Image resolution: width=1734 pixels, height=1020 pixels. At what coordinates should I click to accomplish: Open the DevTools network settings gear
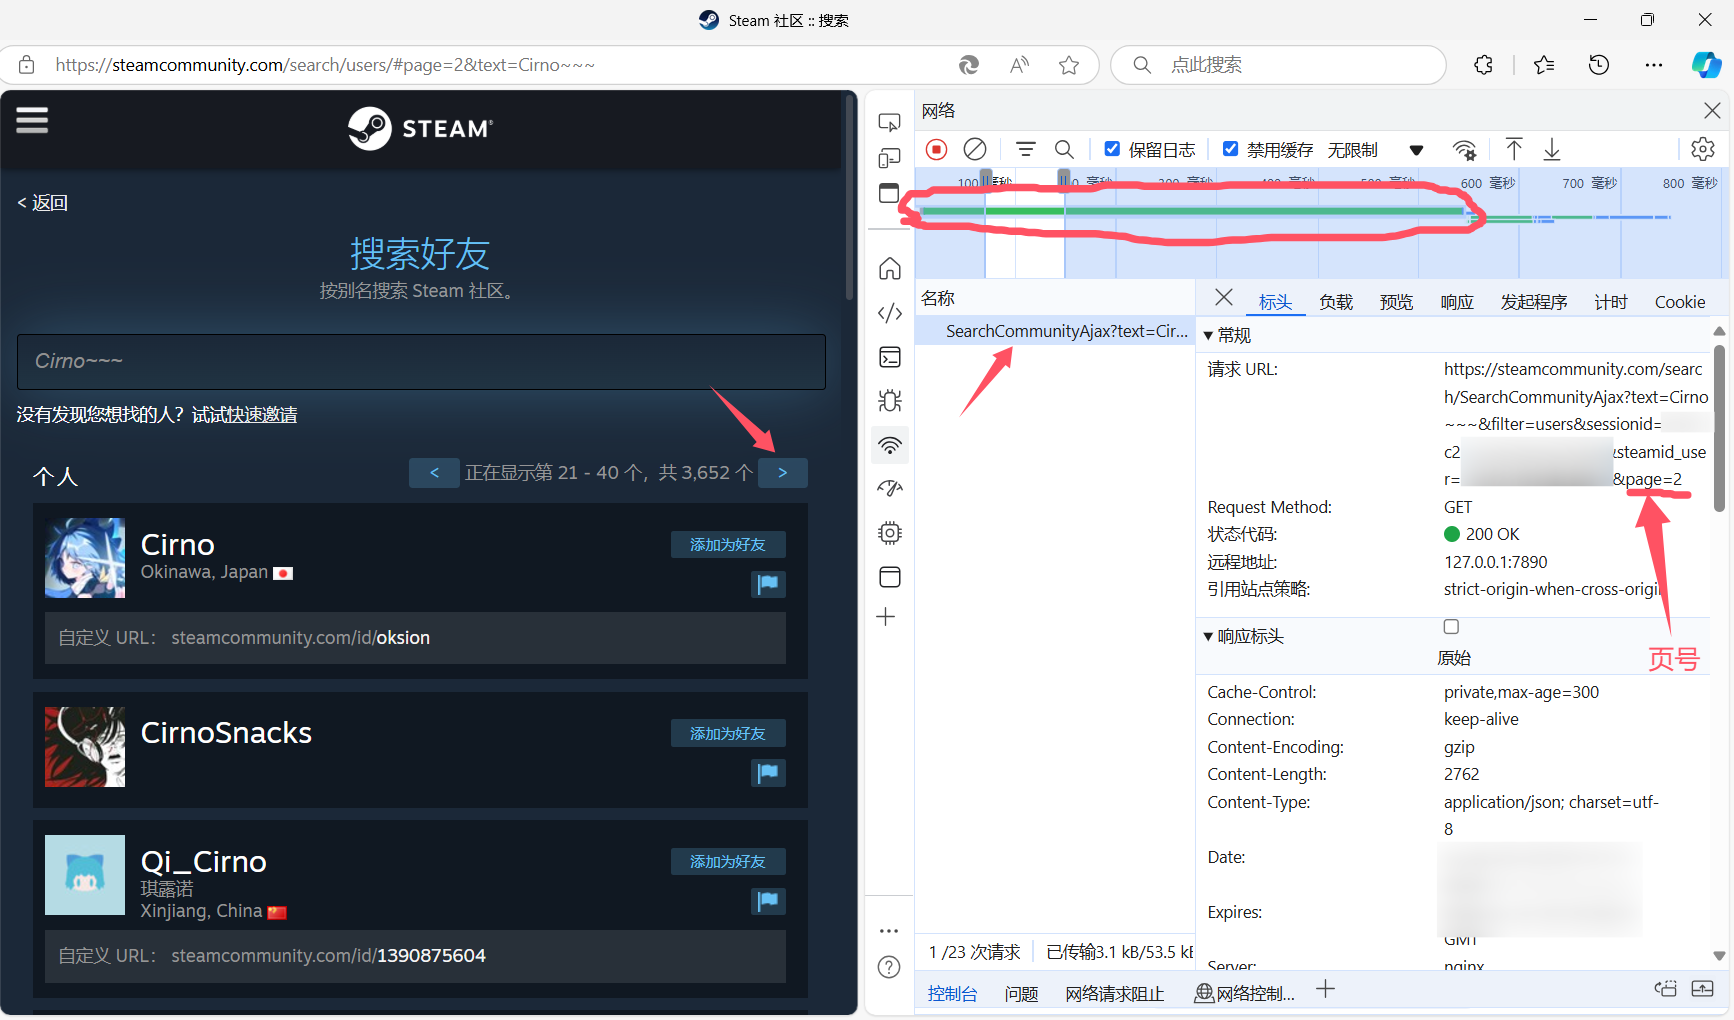tap(1702, 150)
